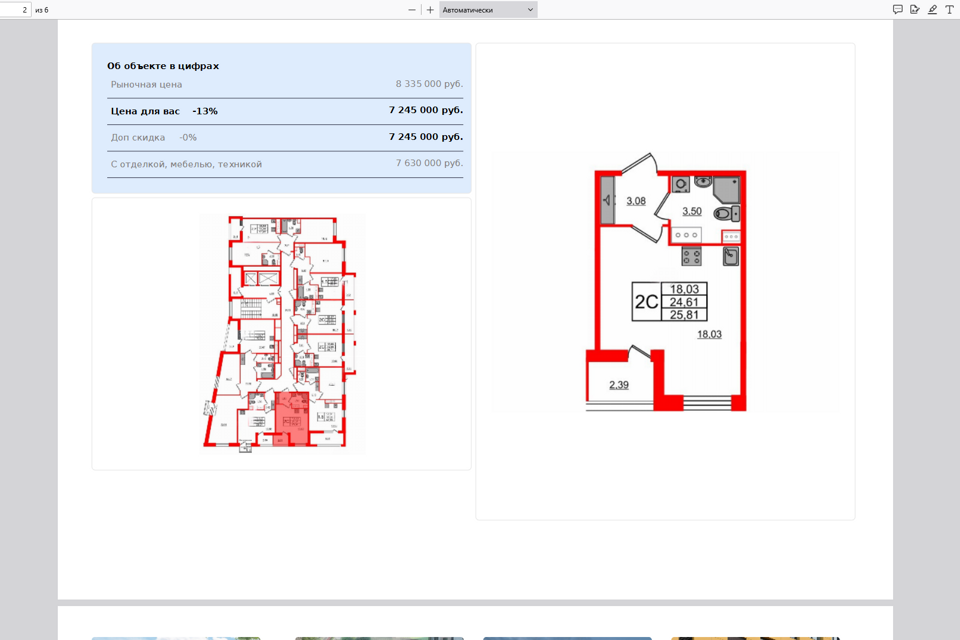Click the 2.39 balcony area label

click(619, 385)
